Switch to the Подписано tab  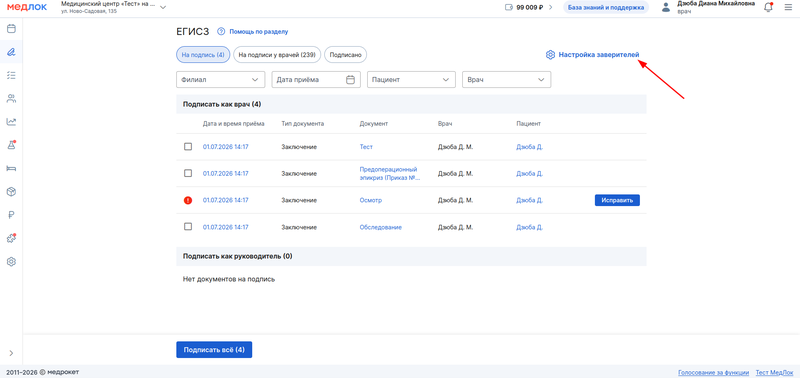tap(345, 55)
